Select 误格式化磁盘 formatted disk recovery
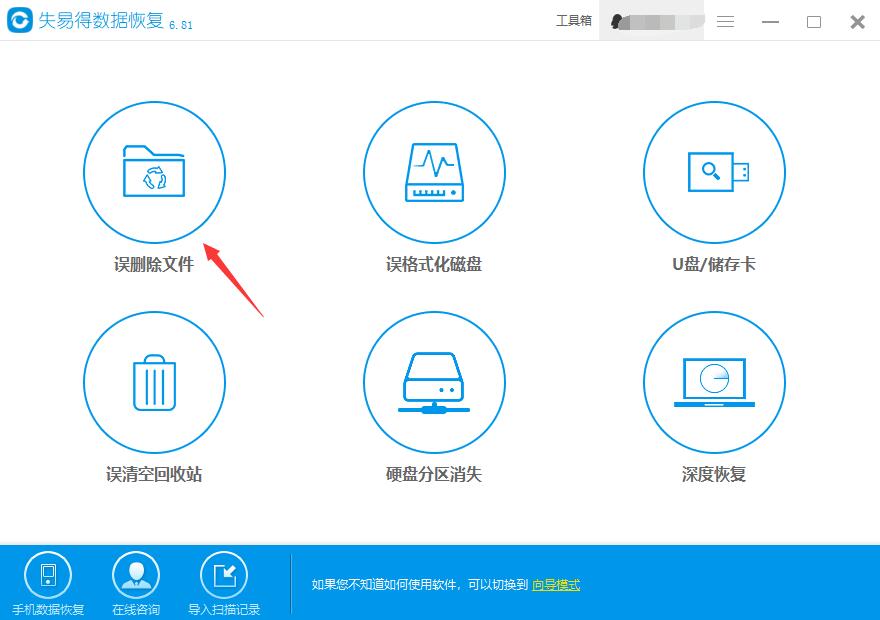 point(434,172)
